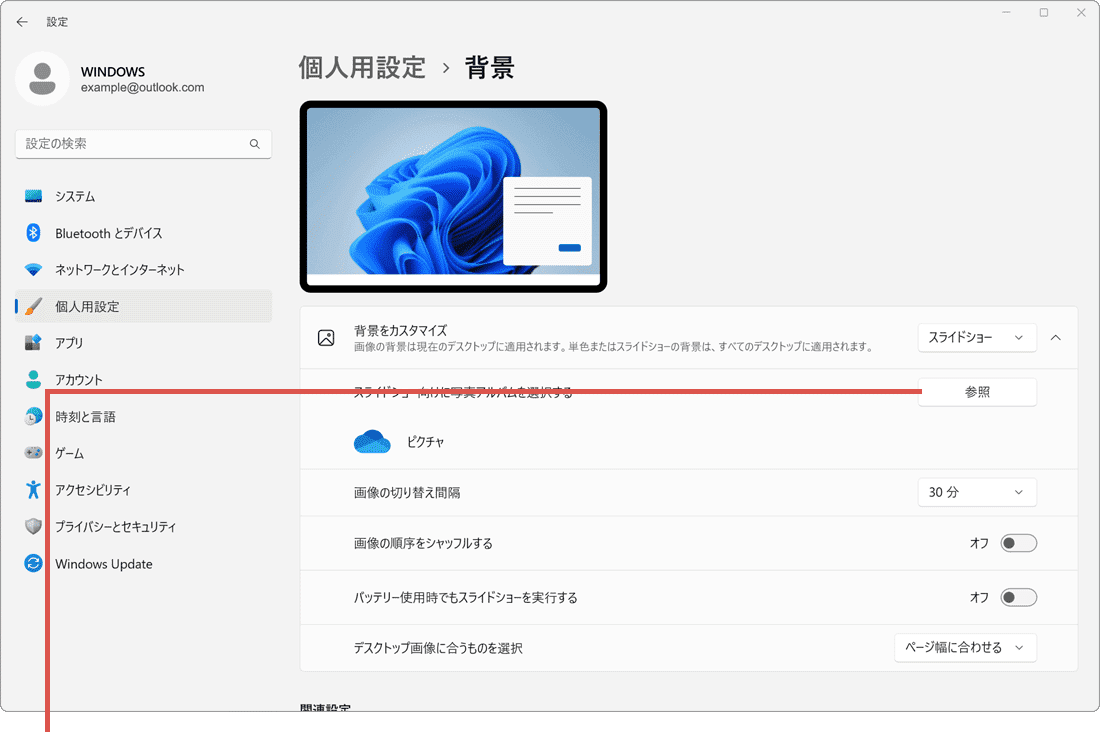
Task: Select 個人用設定 category
Action: click(143, 307)
